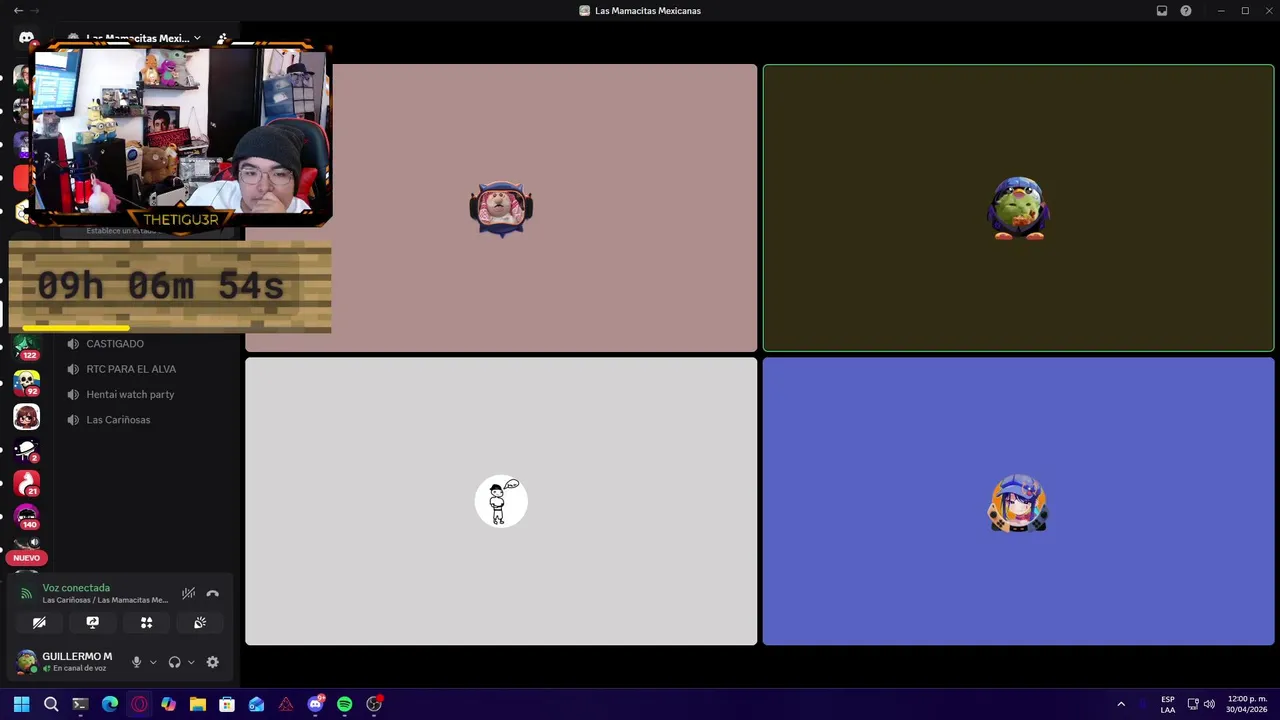
Task: Go back with arrow in title bar
Action: click(17, 10)
